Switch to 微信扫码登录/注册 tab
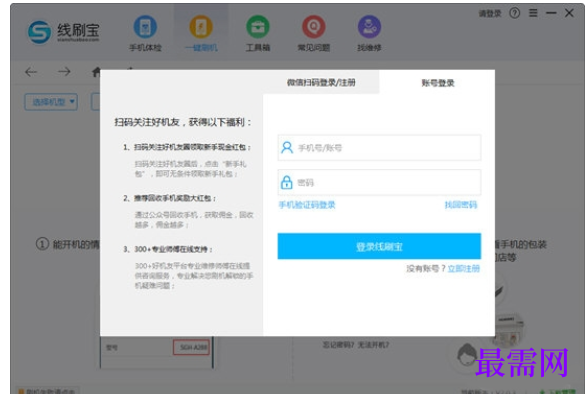The height and width of the screenshot is (394, 587). (x=321, y=82)
